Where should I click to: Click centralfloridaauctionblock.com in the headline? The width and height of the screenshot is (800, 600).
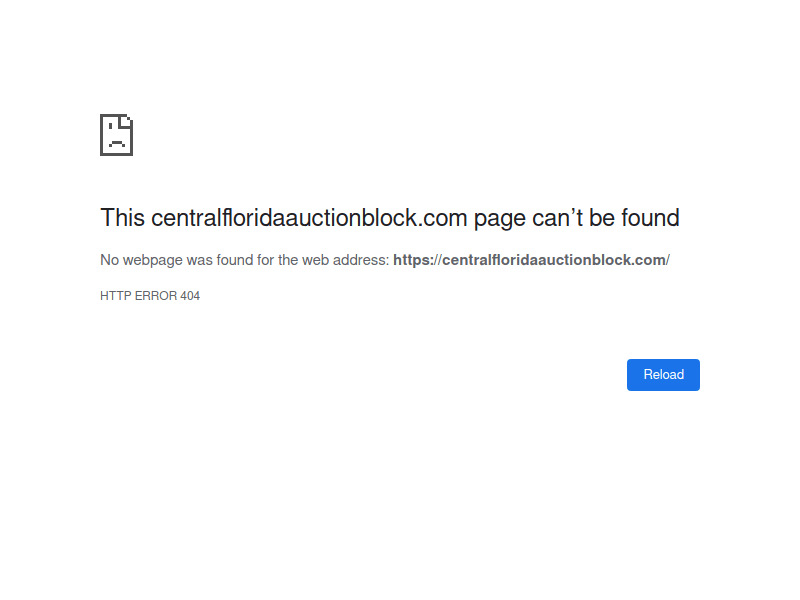310,217
